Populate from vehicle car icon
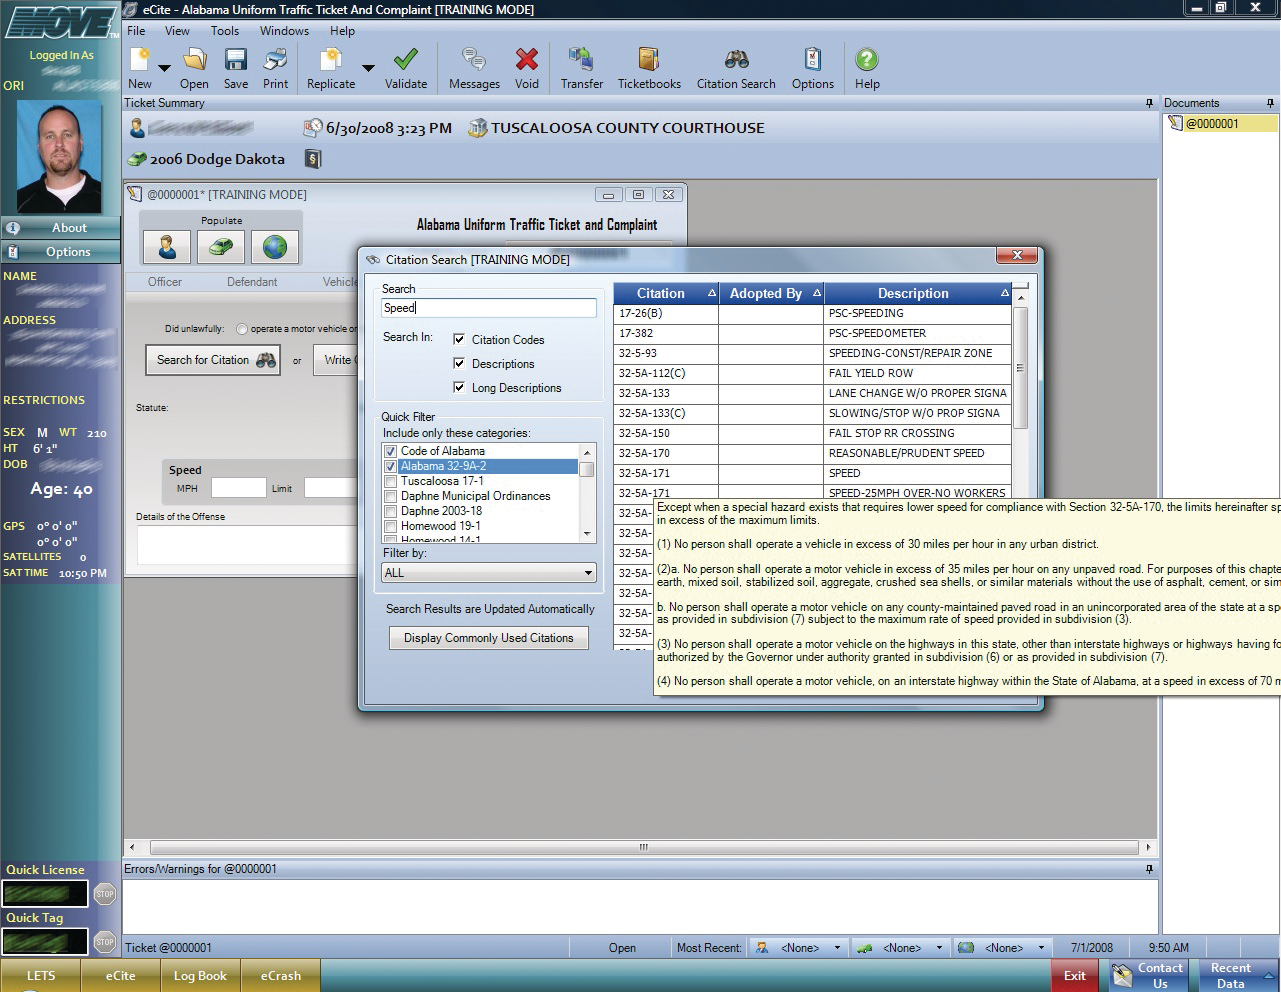Viewport: 1281px width, 992px height. pyautogui.click(x=221, y=246)
